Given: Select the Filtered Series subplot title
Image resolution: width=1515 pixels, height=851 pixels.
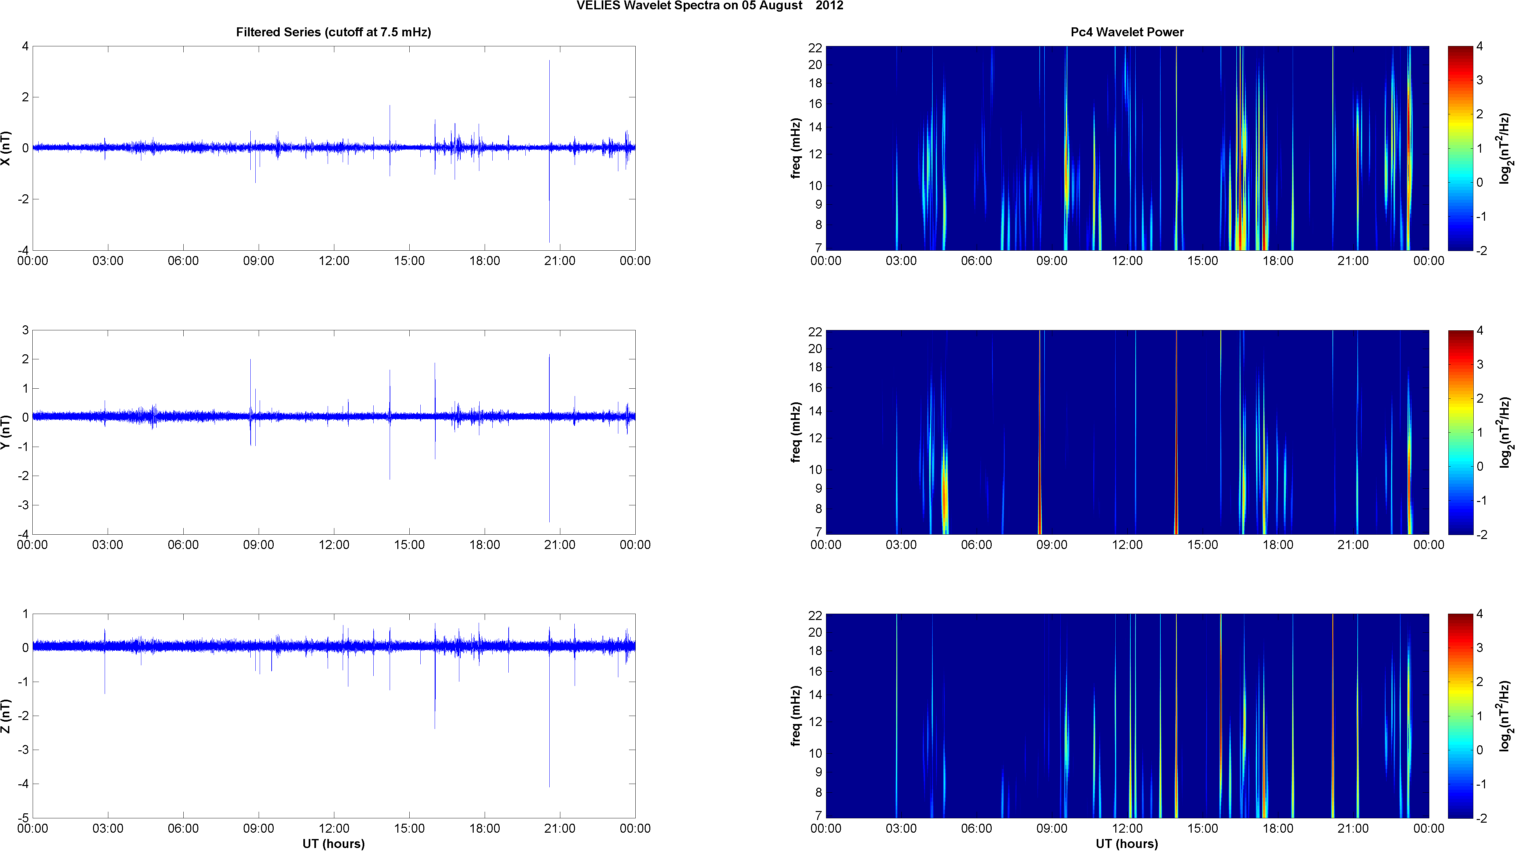Looking at the screenshot, I should click(x=333, y=32).
